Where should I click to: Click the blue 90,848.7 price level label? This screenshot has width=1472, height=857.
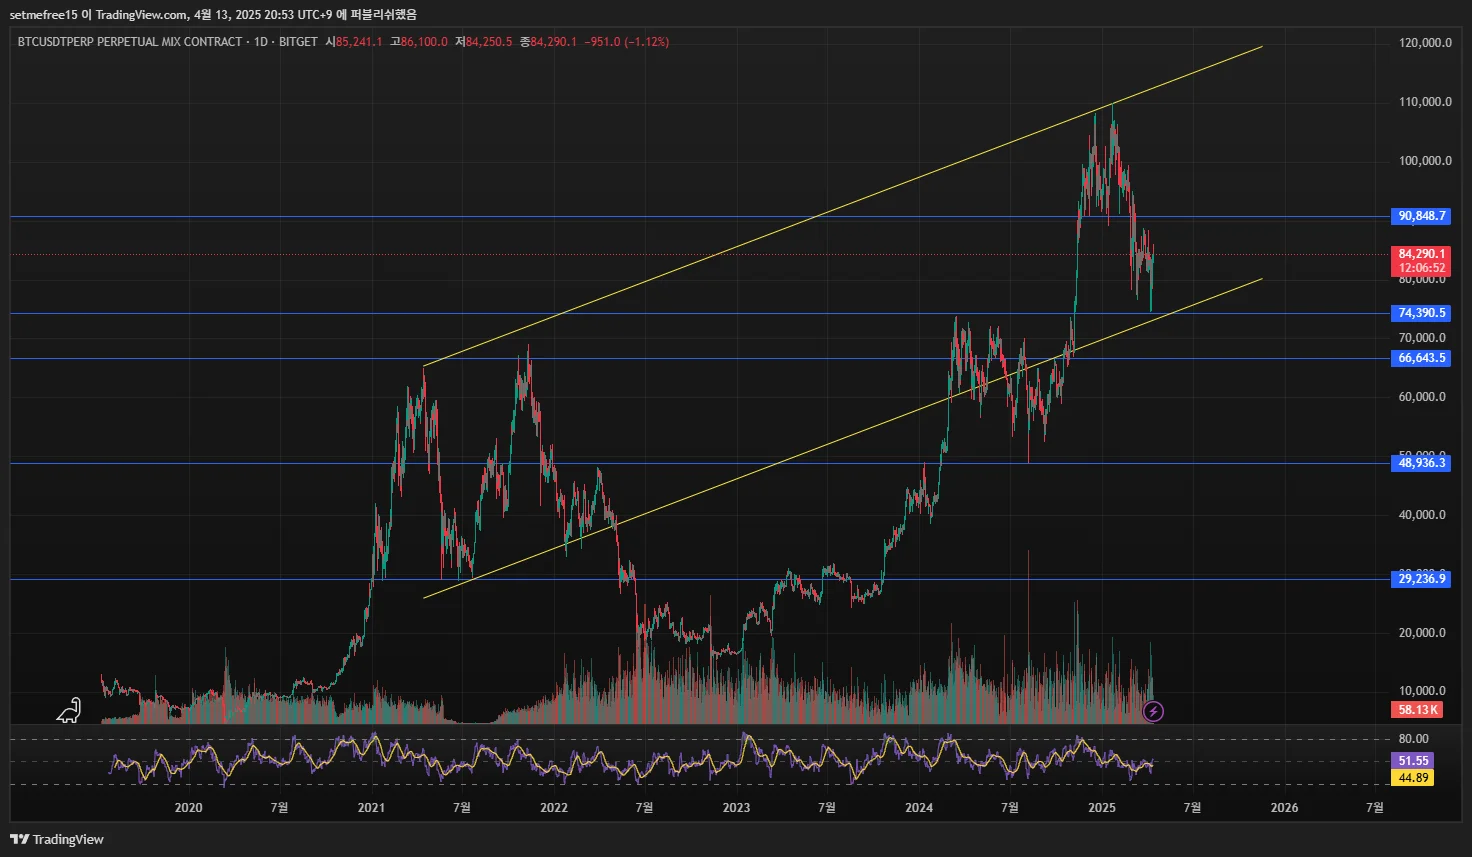coord(1421,216)
